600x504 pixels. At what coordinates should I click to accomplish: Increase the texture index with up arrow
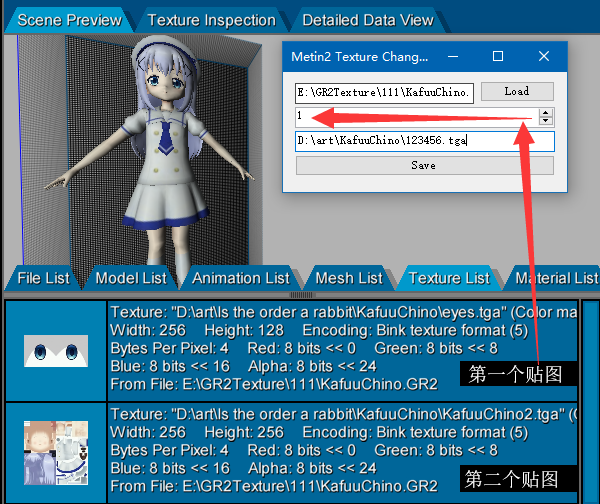click(546, 113)
